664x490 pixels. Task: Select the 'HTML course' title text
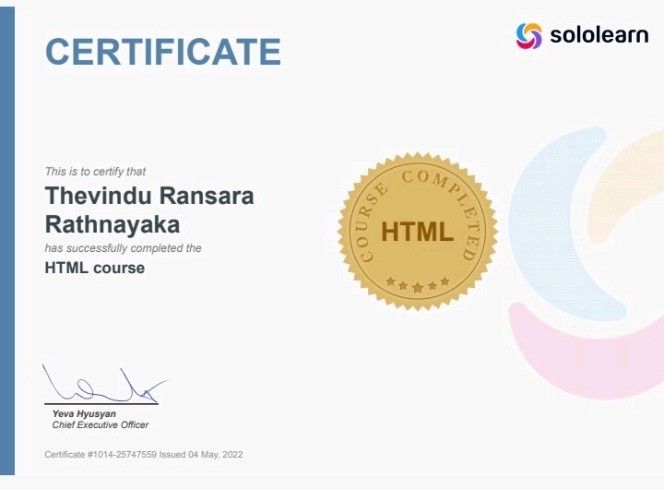tap(95, 268)
